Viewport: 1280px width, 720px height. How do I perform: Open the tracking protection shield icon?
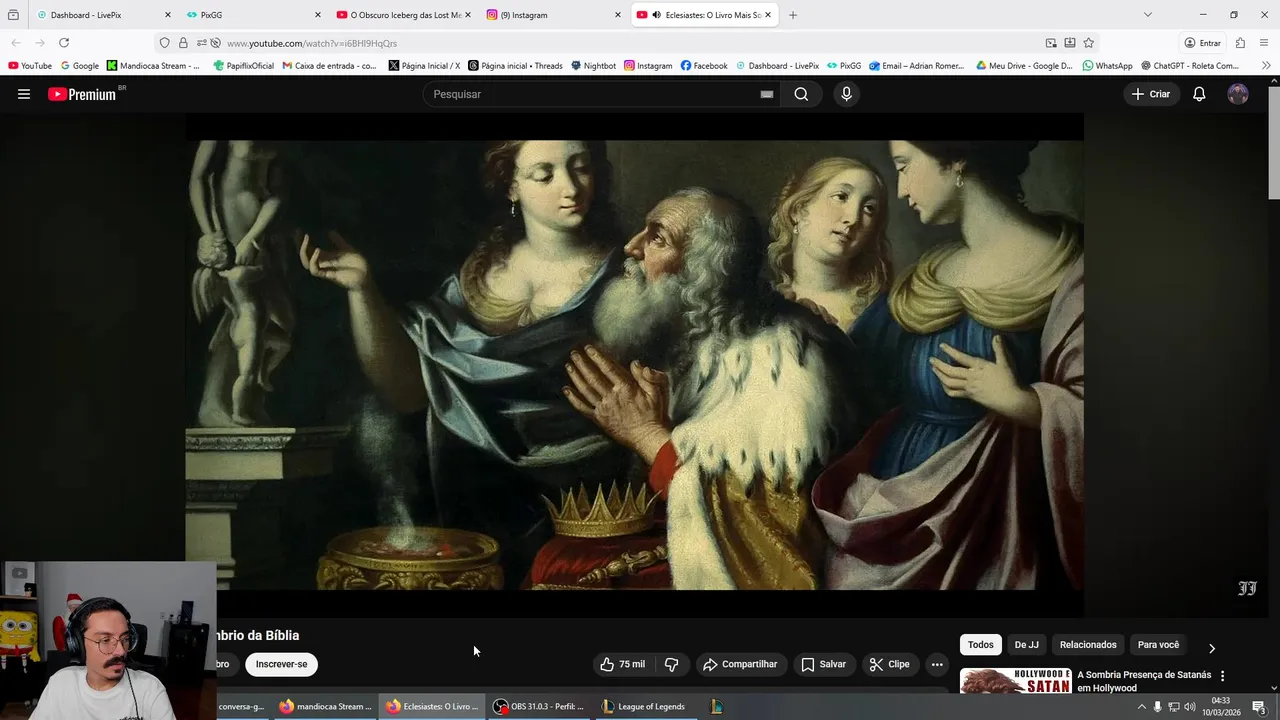(165, 43)
